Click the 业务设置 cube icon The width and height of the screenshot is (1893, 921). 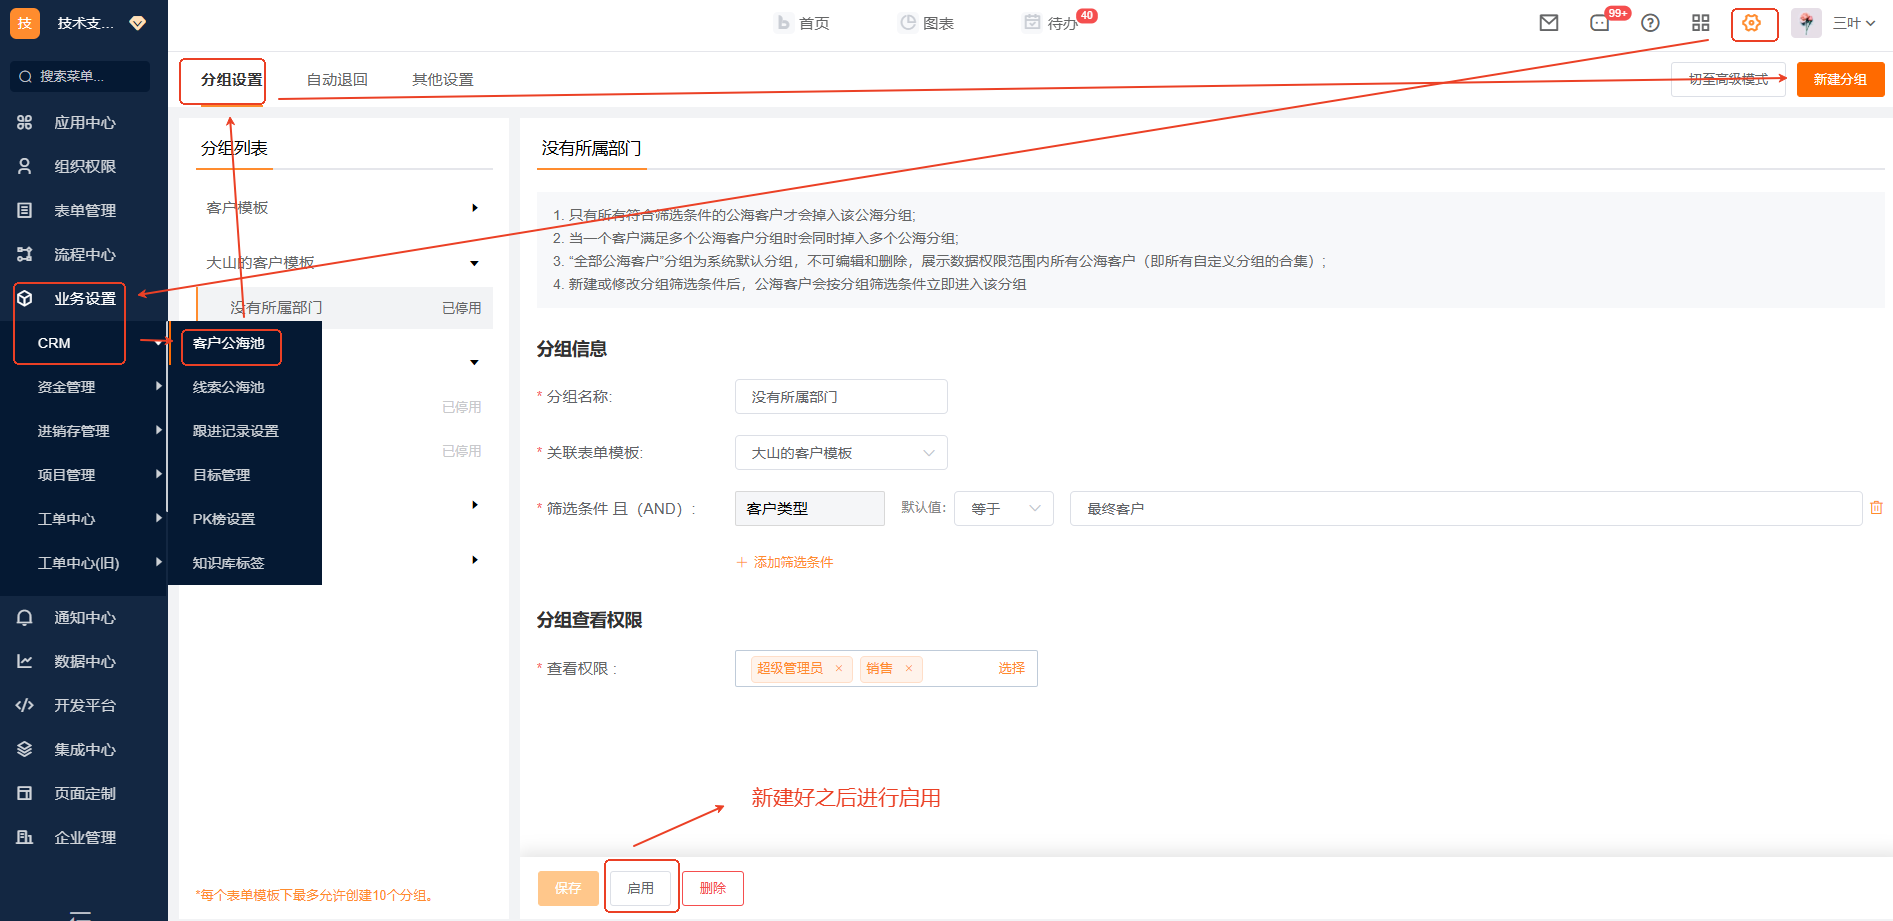click(x=25, y=298)
